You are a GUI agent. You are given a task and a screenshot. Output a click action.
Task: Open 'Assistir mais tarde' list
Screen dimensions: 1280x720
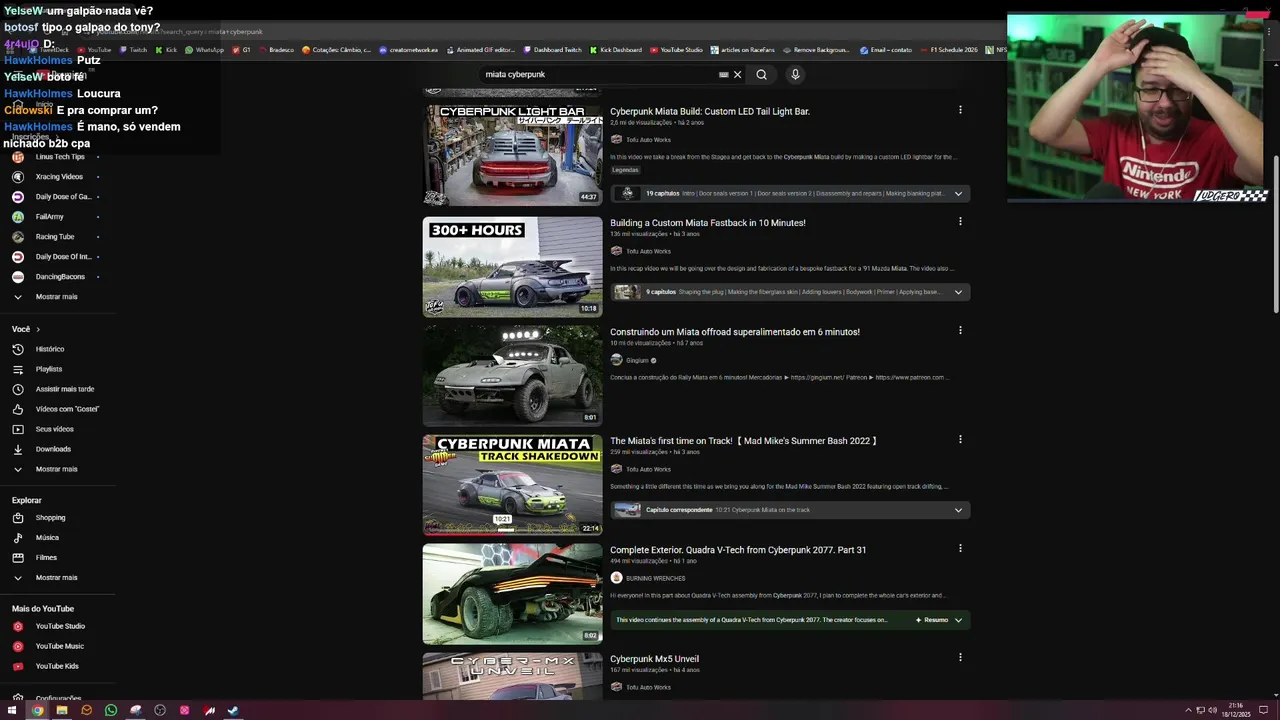pyautogui.click(x=64, y=389)
